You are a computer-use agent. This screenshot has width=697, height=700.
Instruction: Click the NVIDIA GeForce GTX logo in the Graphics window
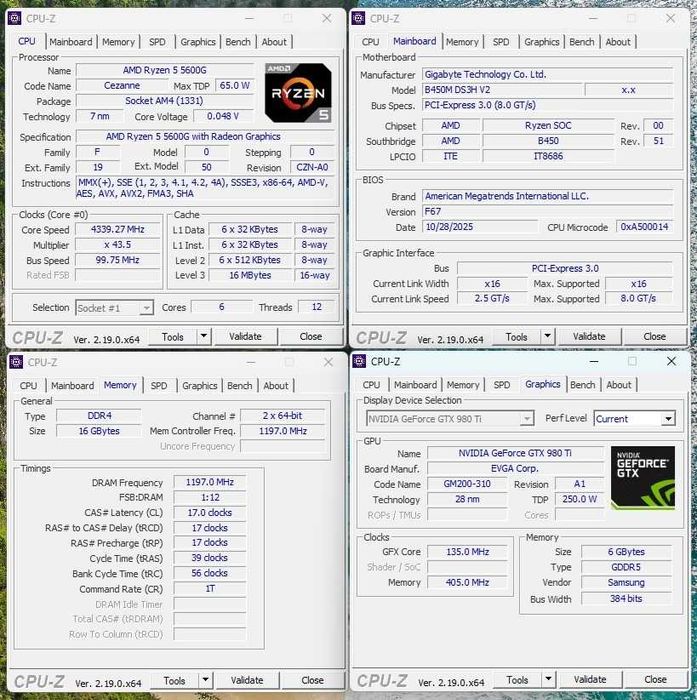tap(643, 478)
